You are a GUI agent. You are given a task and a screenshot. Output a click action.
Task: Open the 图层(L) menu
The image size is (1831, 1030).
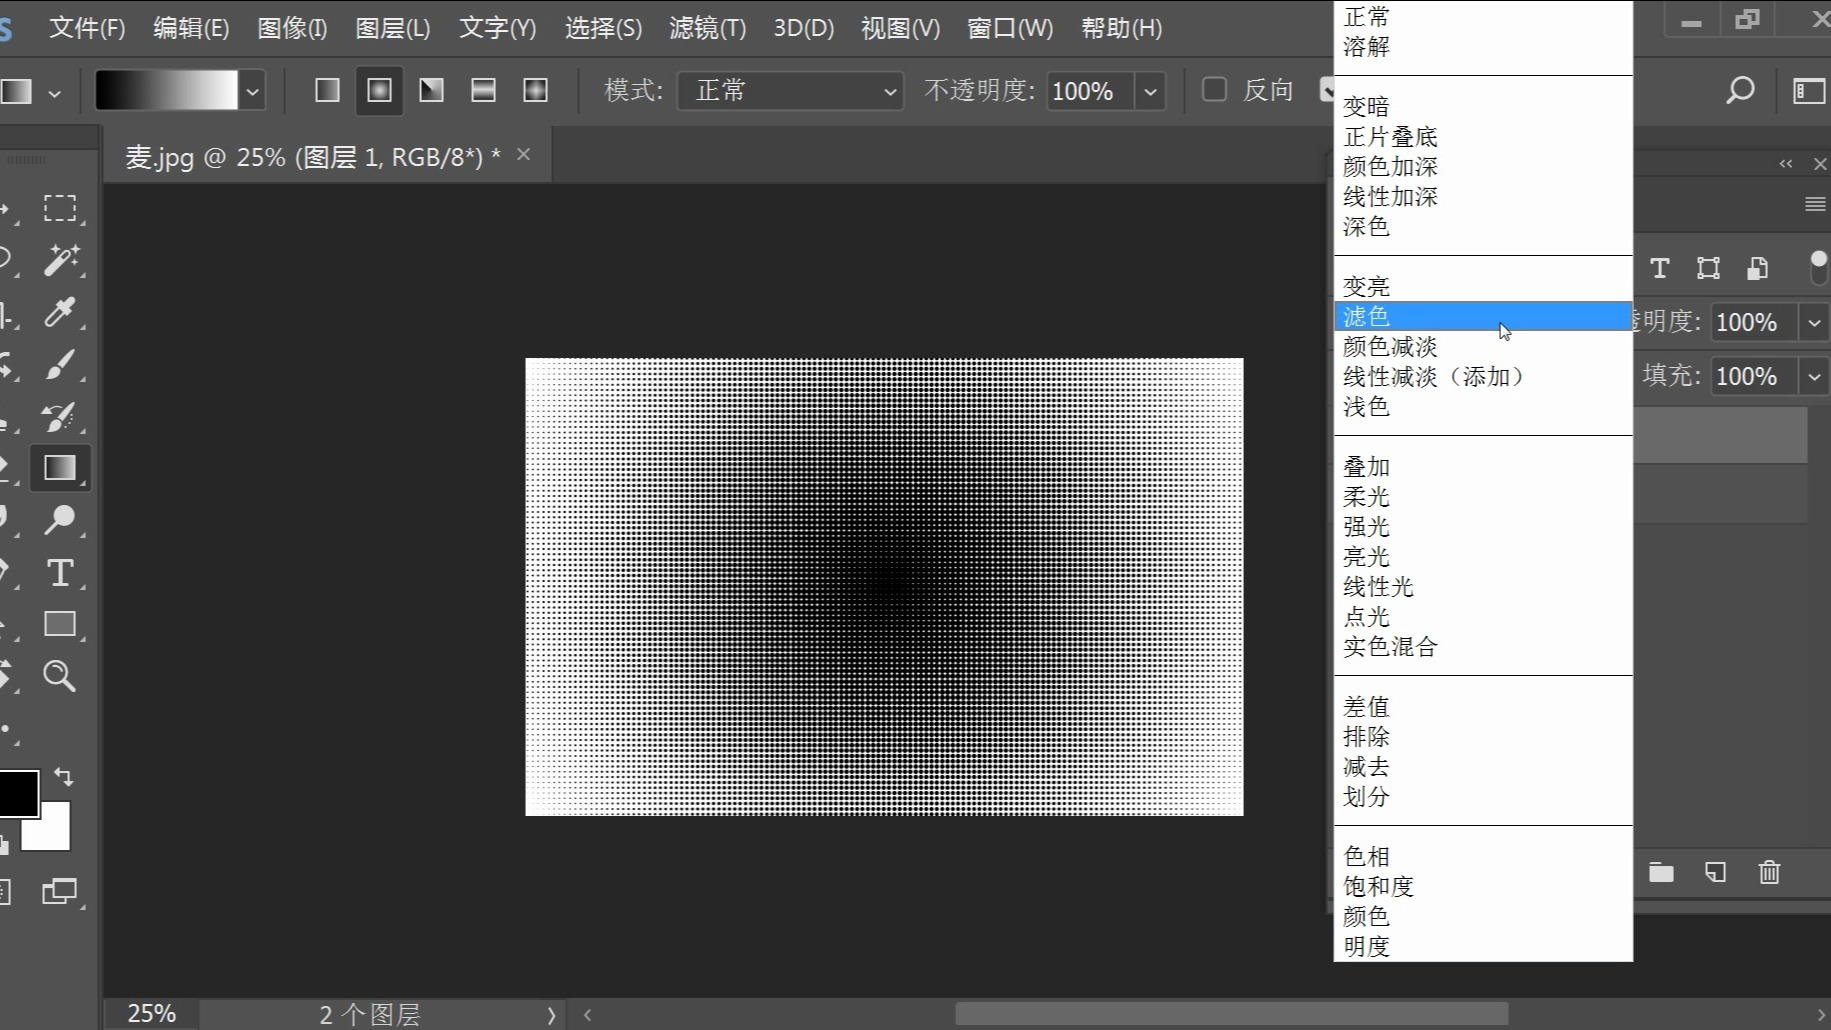[x=393, y=28]
